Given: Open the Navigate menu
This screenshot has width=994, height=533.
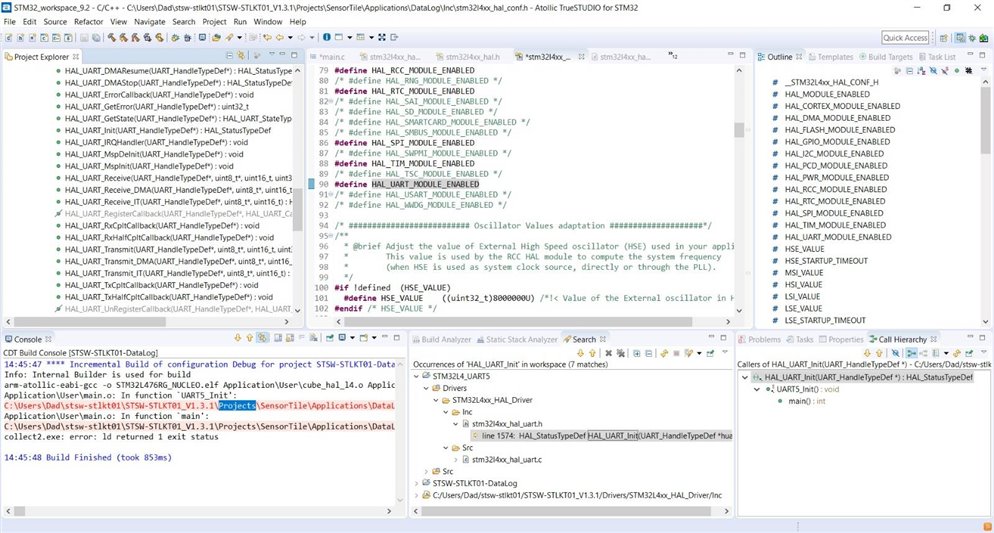Looking at the screenshot, I should pyautogui.click(x=150, y=21).
